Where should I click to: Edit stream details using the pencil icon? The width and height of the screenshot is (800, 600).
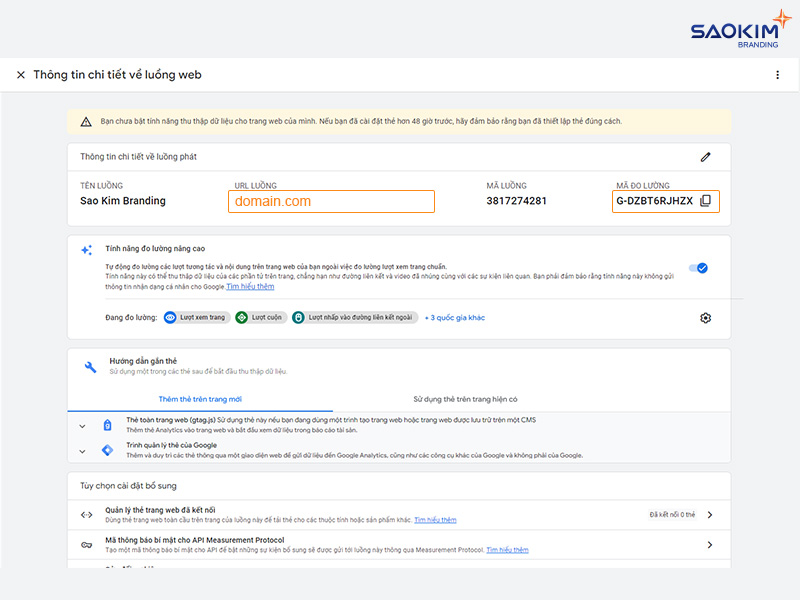[x=705, y=157]
